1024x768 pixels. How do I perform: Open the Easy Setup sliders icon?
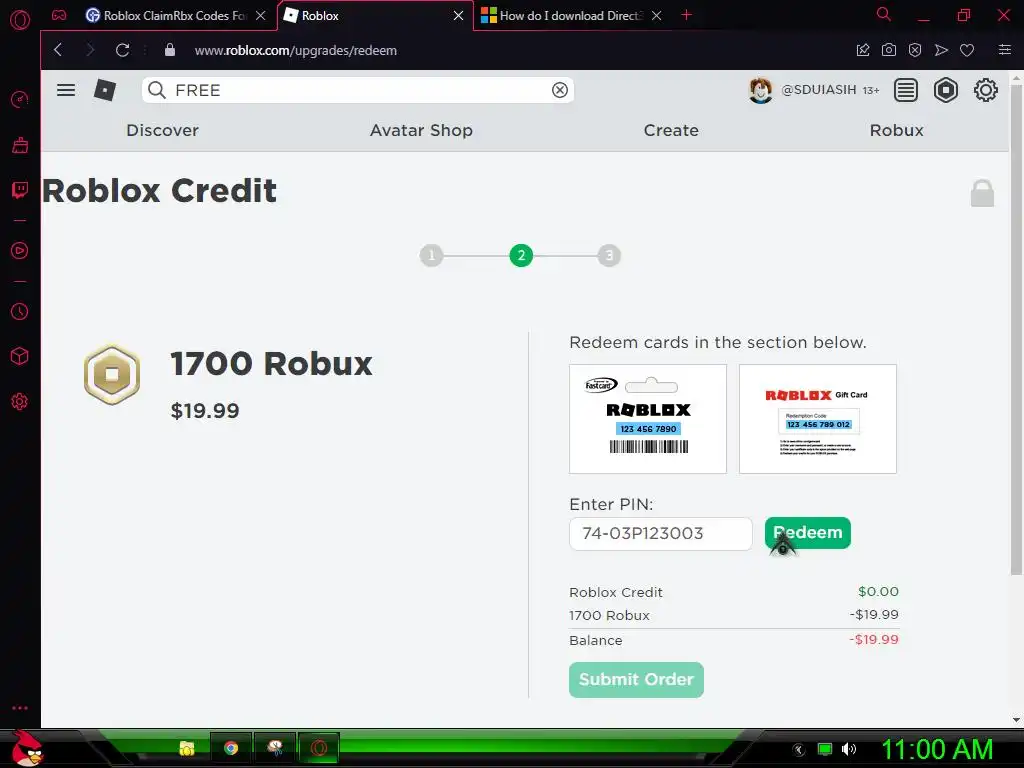pos(1005,50)
